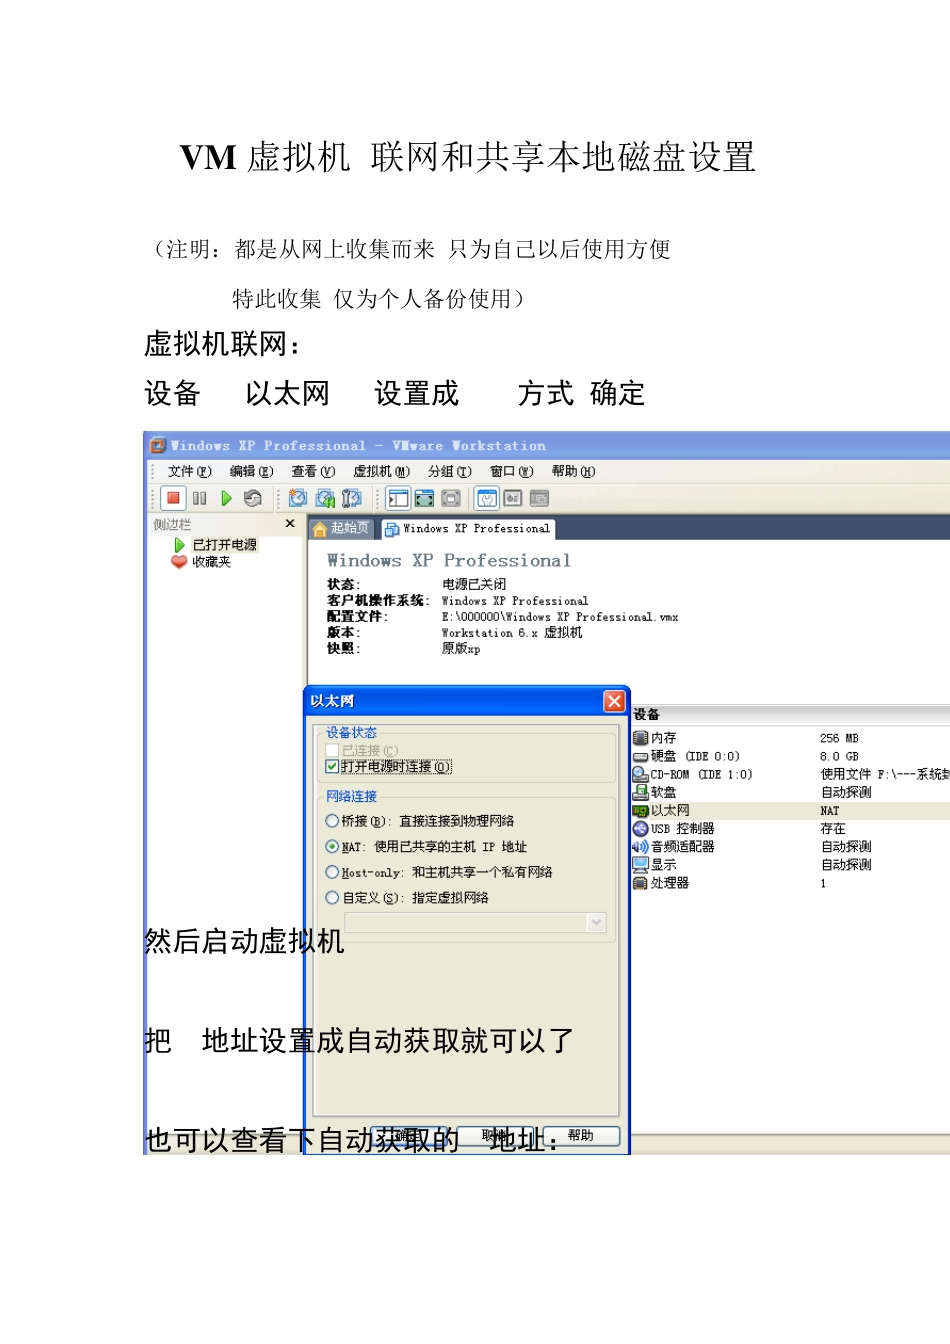Open the 虚拟机(M) menu
The height and width of the screenshot is (1344, 950).
click(x=382, y=471)
